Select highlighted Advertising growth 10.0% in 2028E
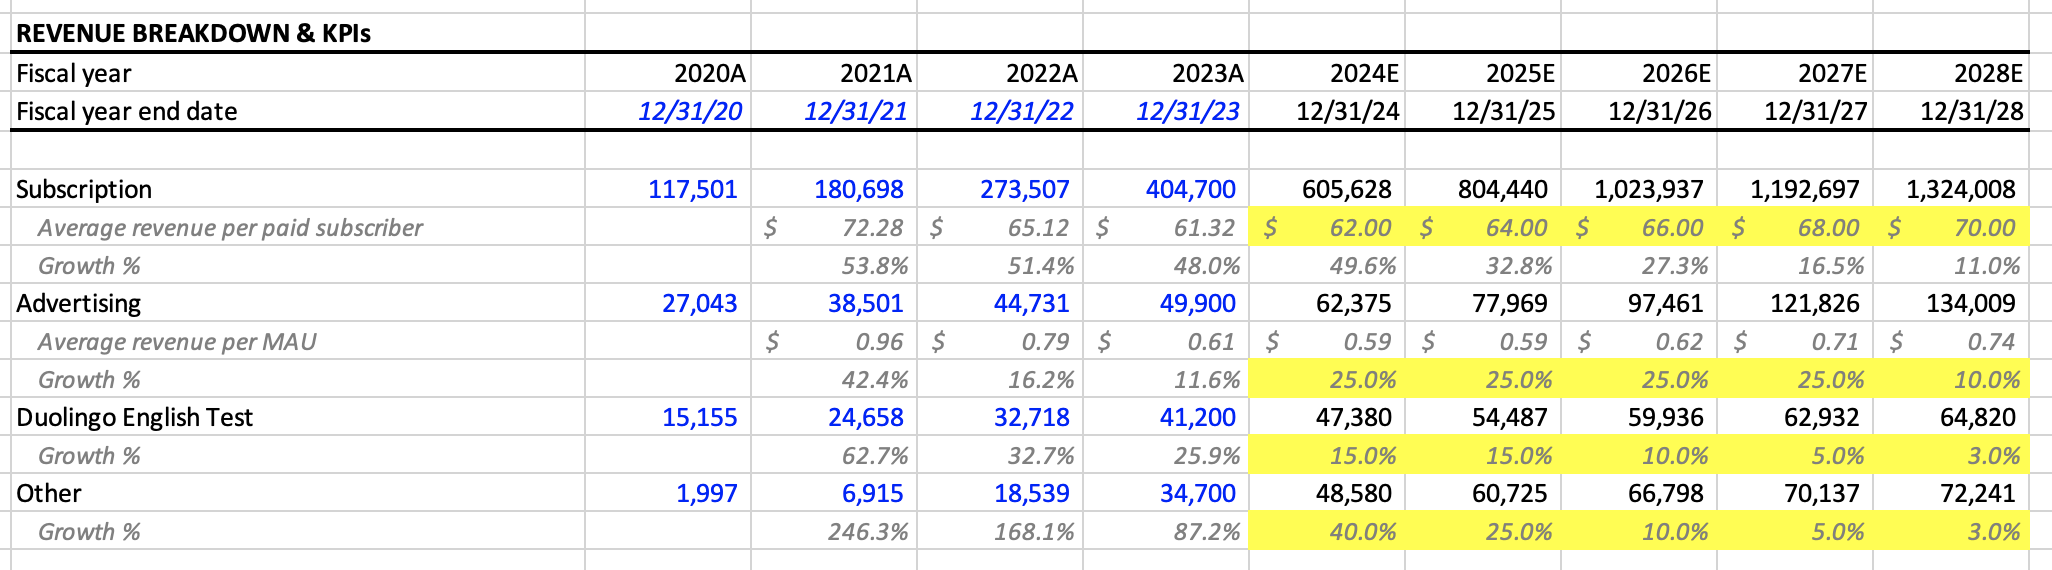Image resolution: width=2052 pixels, height=570 pixels. (1951, 379)
